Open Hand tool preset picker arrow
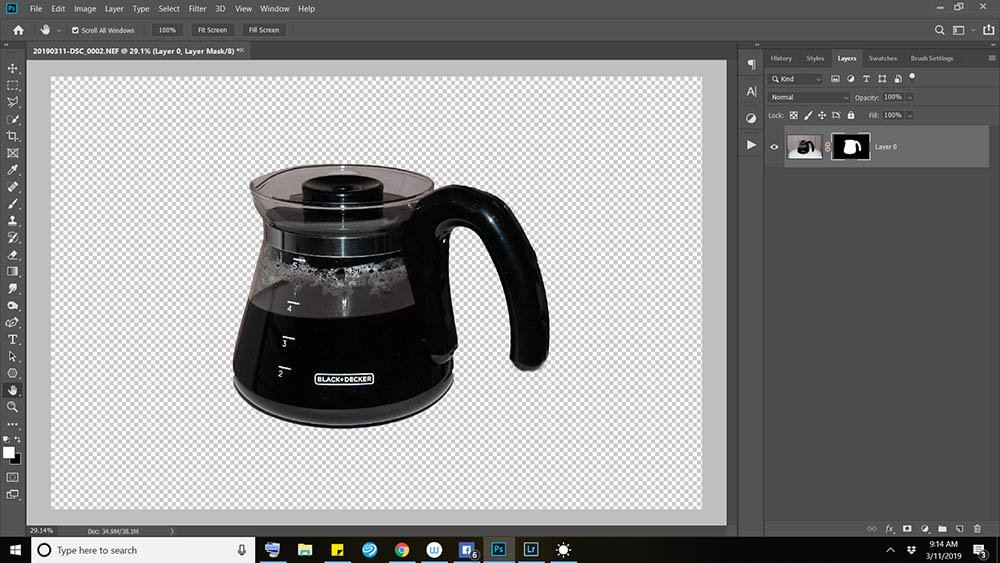Image resolution: width=1000 pixels, height=563 pixels. 59,31
